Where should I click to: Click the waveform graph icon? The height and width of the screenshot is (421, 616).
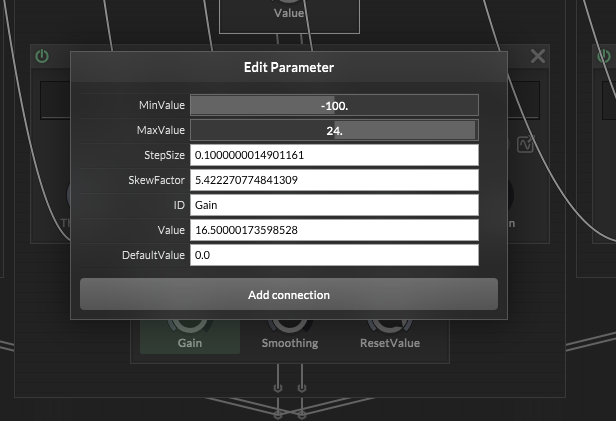point(525,146)
